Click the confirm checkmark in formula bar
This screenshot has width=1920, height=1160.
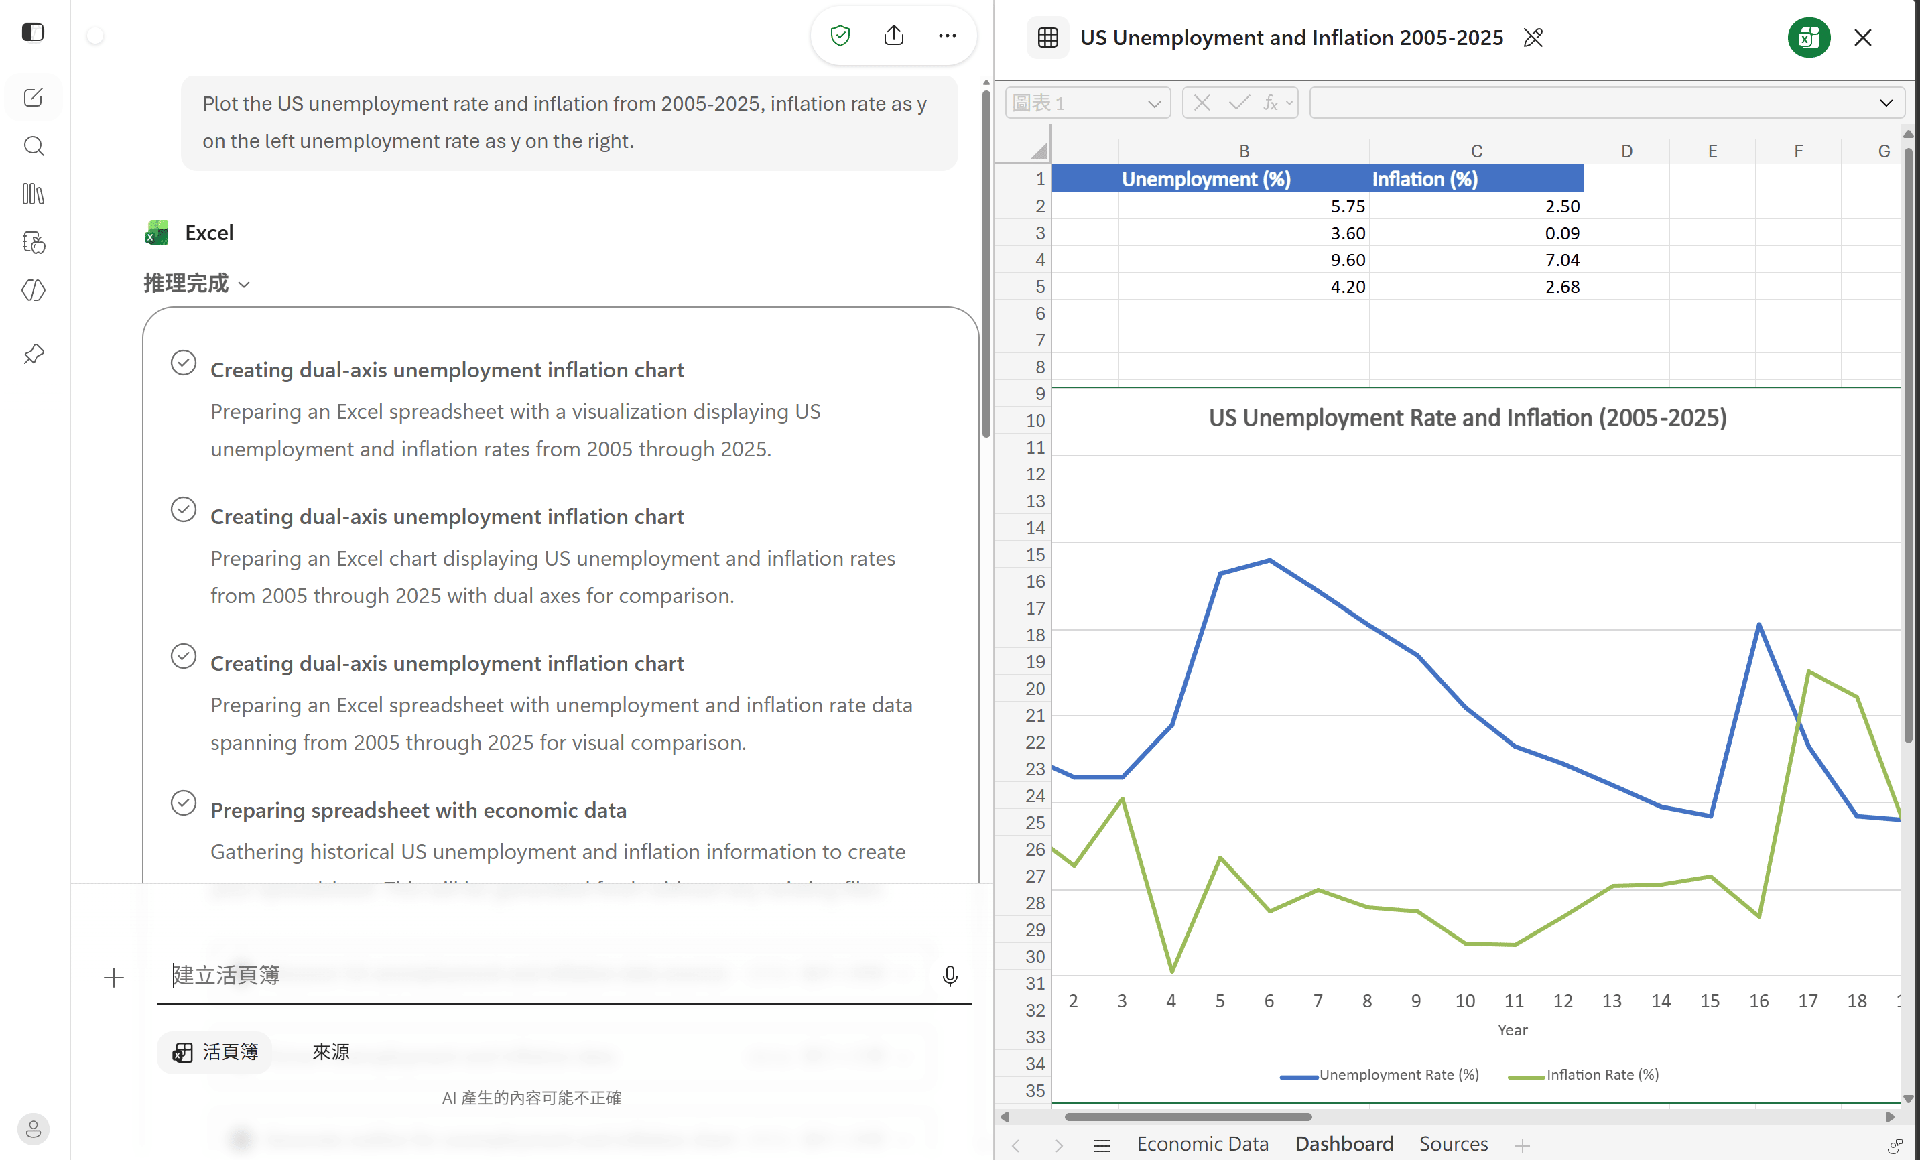pos(1239,103)
